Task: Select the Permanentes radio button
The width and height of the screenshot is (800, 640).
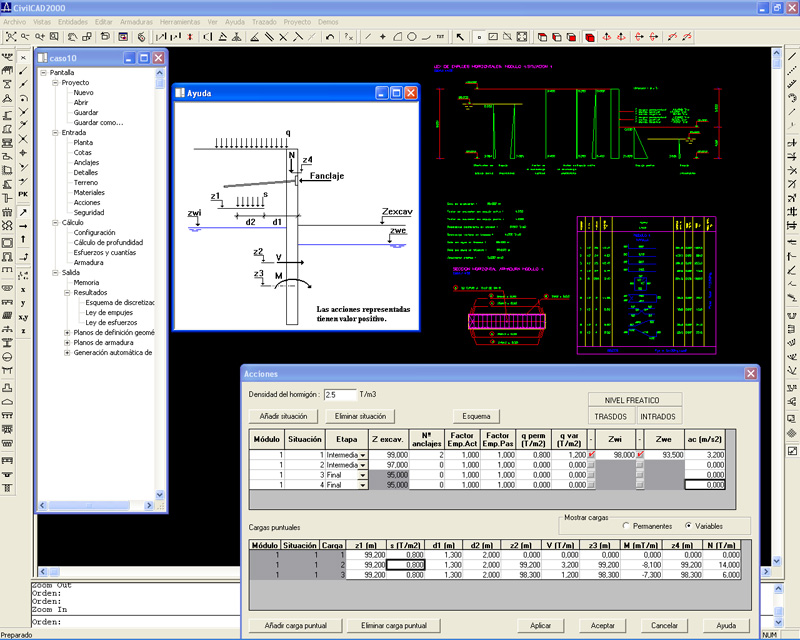Action: 626,525
